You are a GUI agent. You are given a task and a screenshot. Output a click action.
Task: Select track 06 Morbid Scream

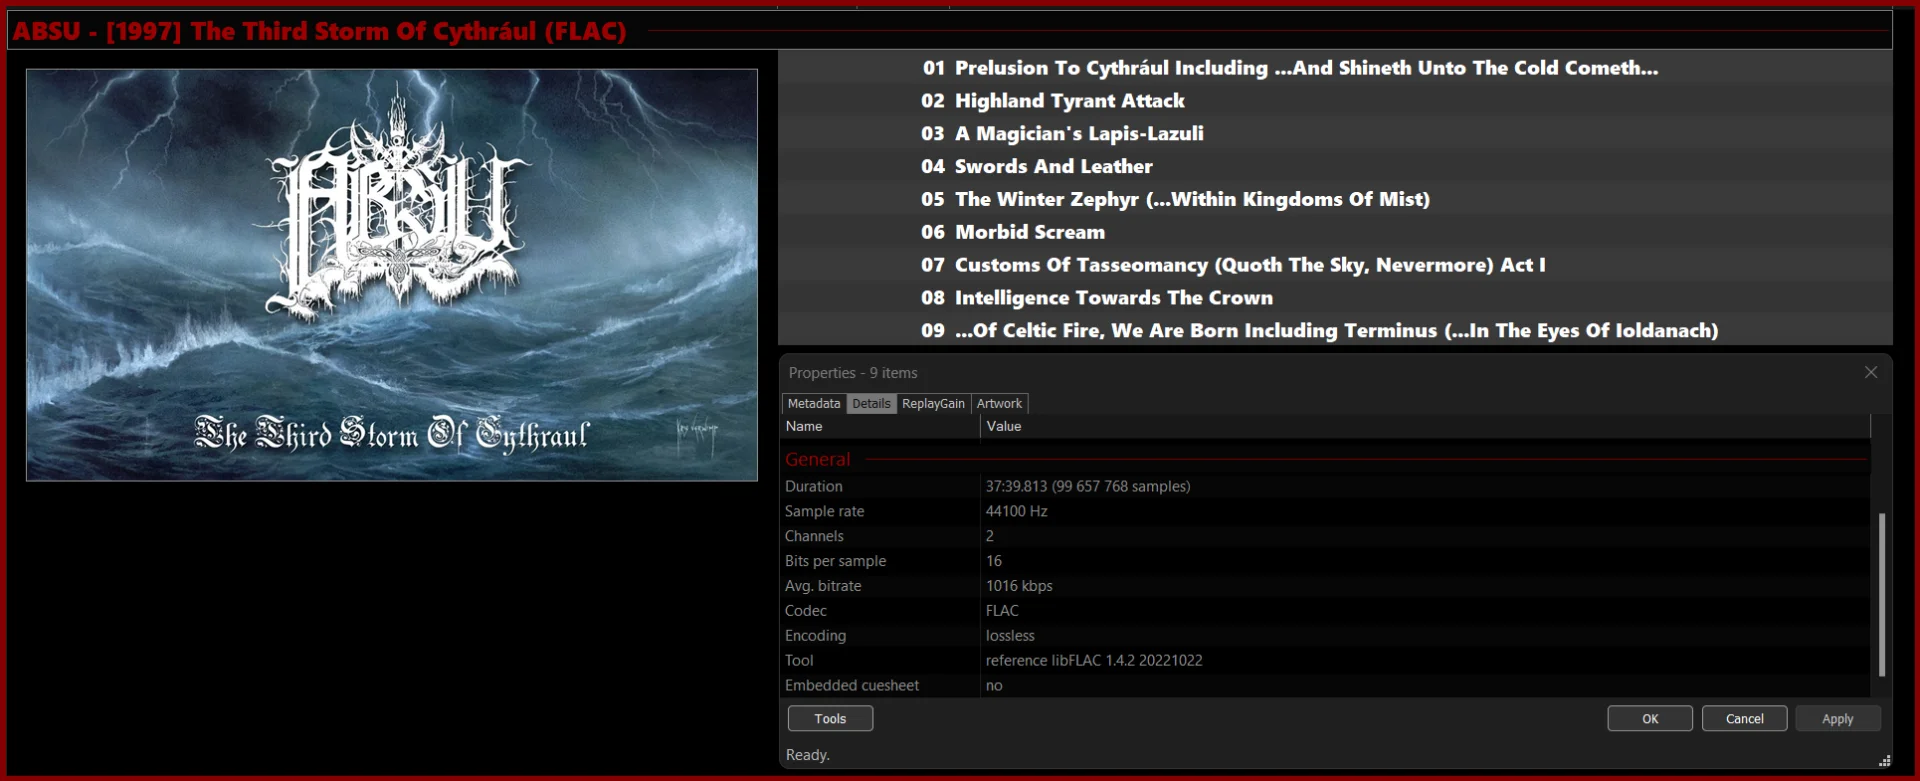pyautogui.click(x=1335, y=232)
